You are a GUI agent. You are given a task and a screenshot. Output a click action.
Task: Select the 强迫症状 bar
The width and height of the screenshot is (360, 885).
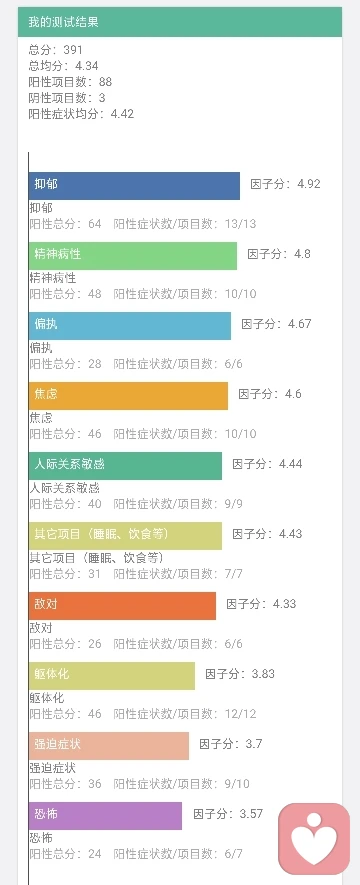click(109, 746)
